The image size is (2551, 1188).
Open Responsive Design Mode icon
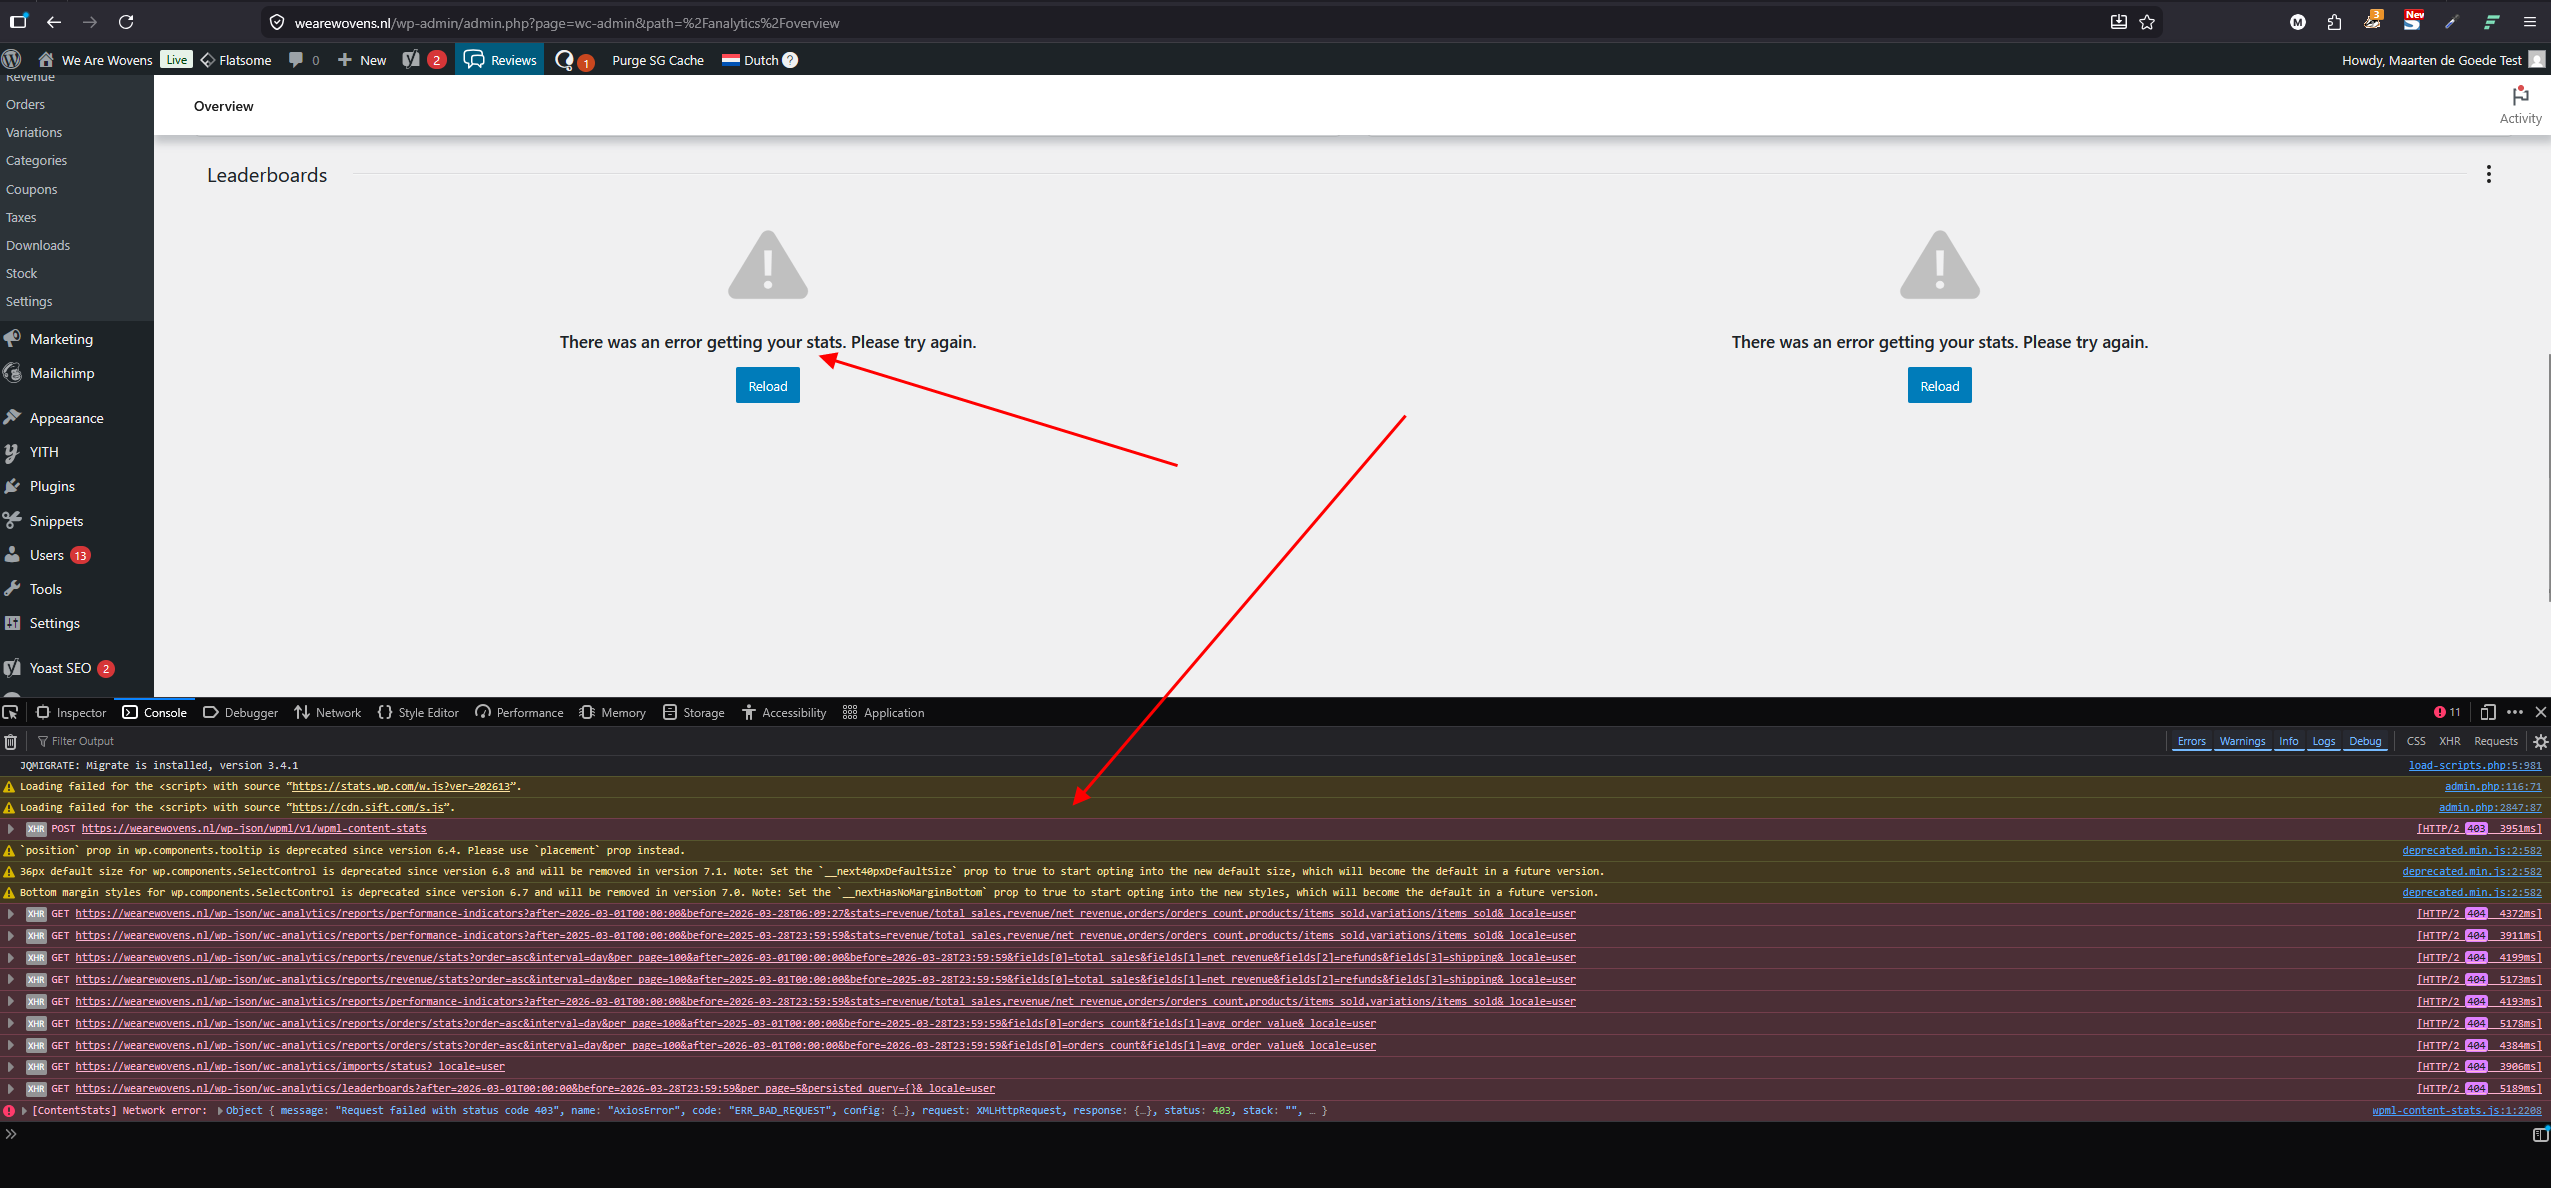[x=2488, y=712]
